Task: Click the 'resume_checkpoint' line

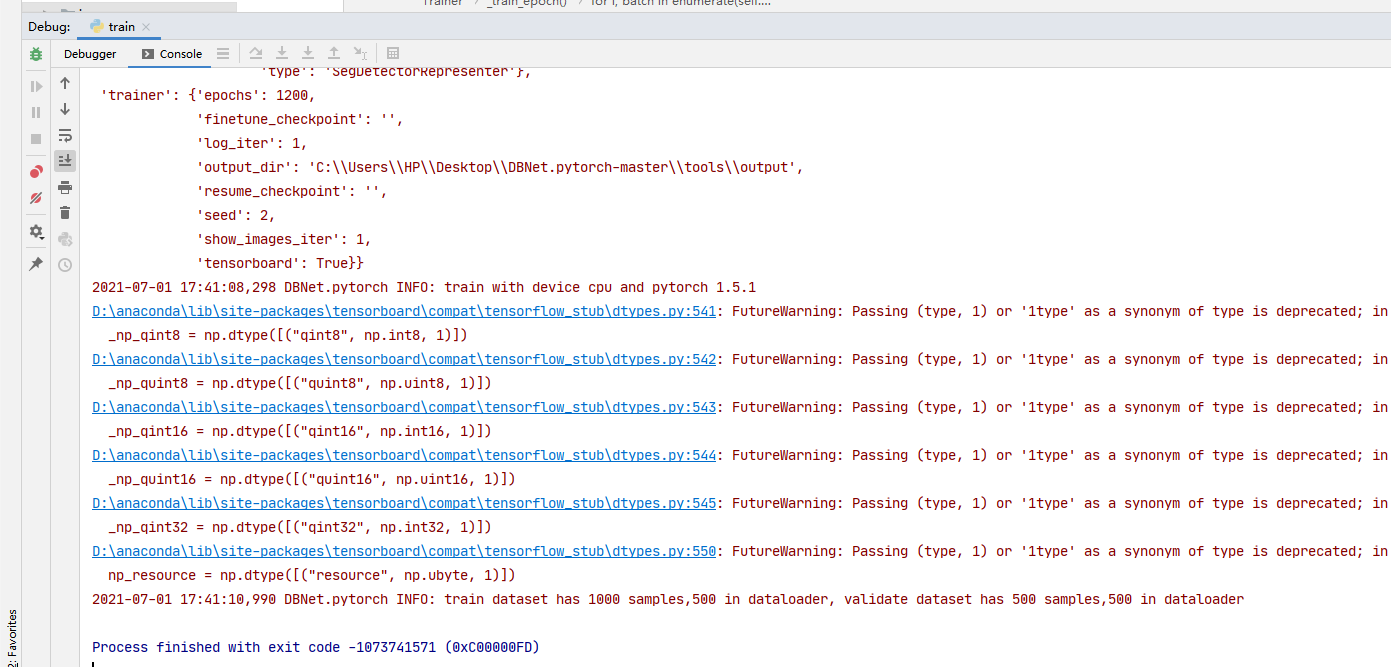Action: click(x=292, y=191)
